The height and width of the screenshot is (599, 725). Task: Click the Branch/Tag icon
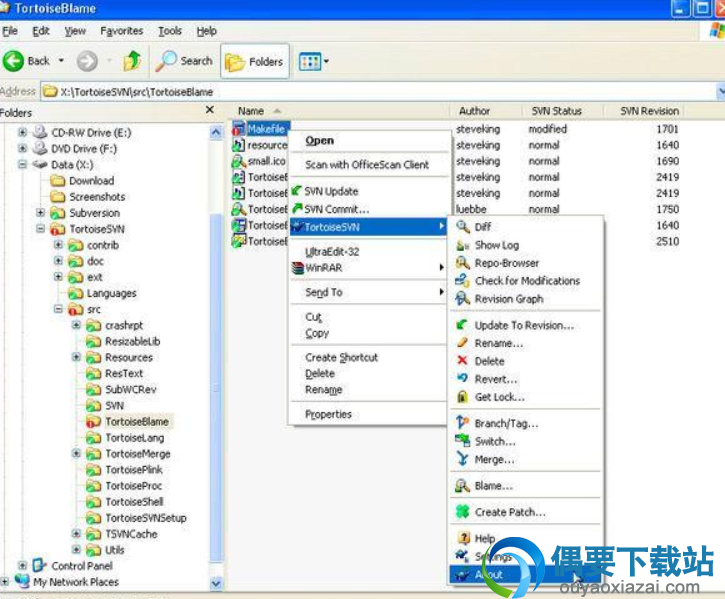pos(462,422)
